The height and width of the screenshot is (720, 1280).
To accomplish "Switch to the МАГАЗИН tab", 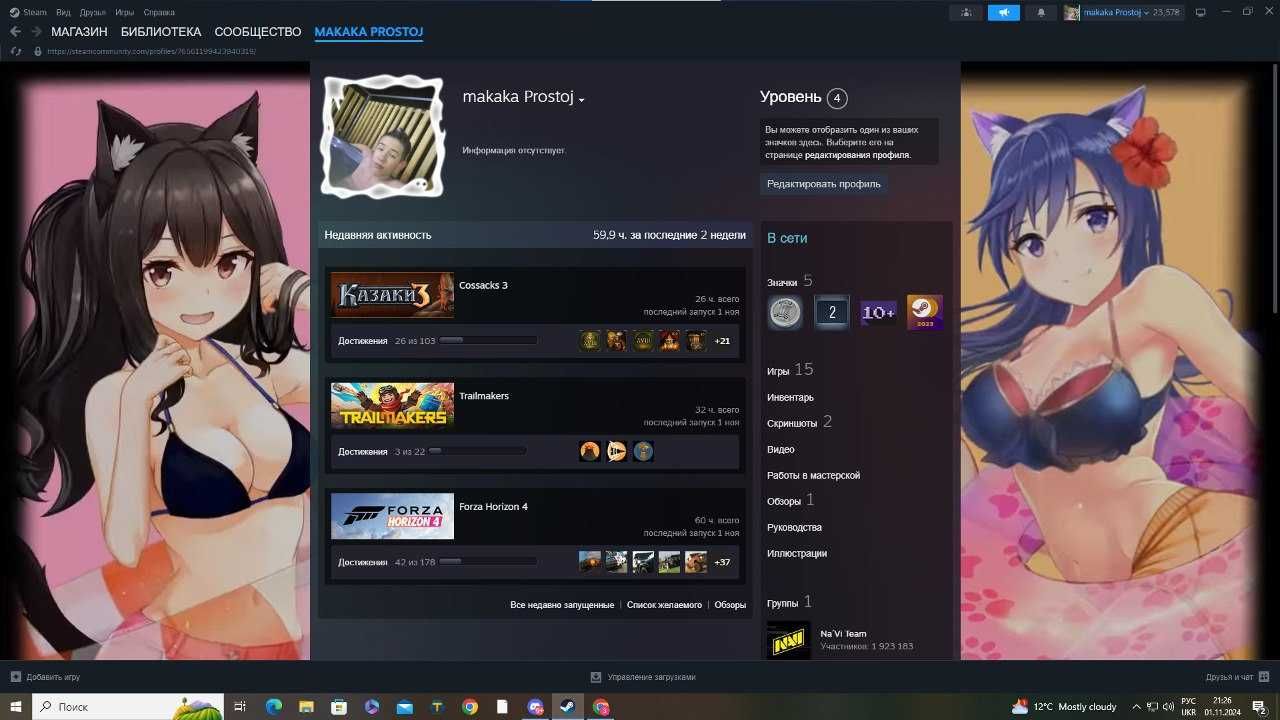I will click(79, 32).
